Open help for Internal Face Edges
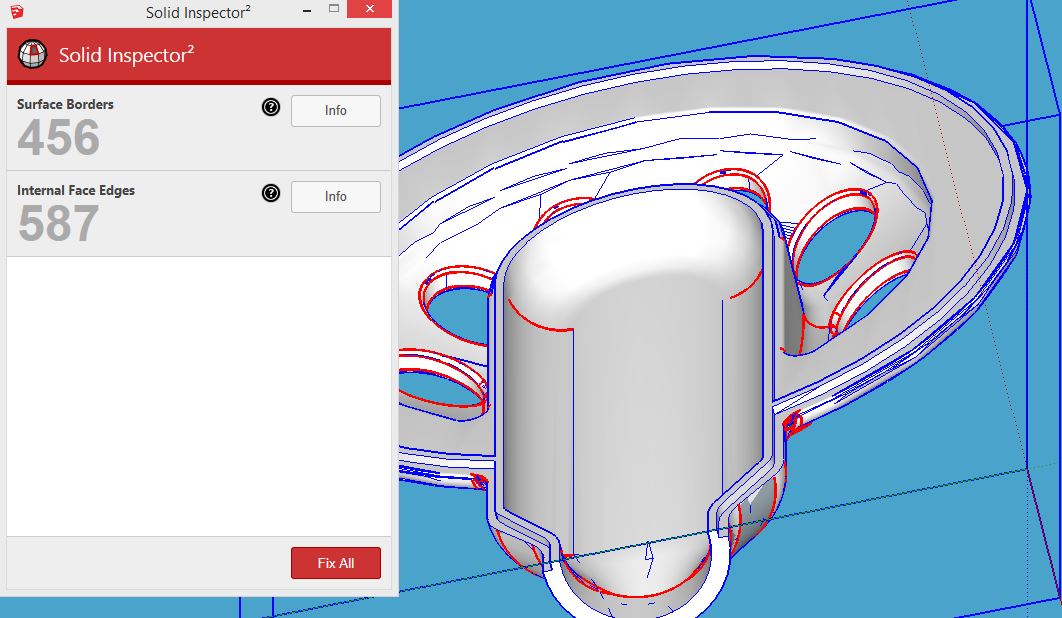The height and width of the screenshot is (618, 1062). click(271, 194)
